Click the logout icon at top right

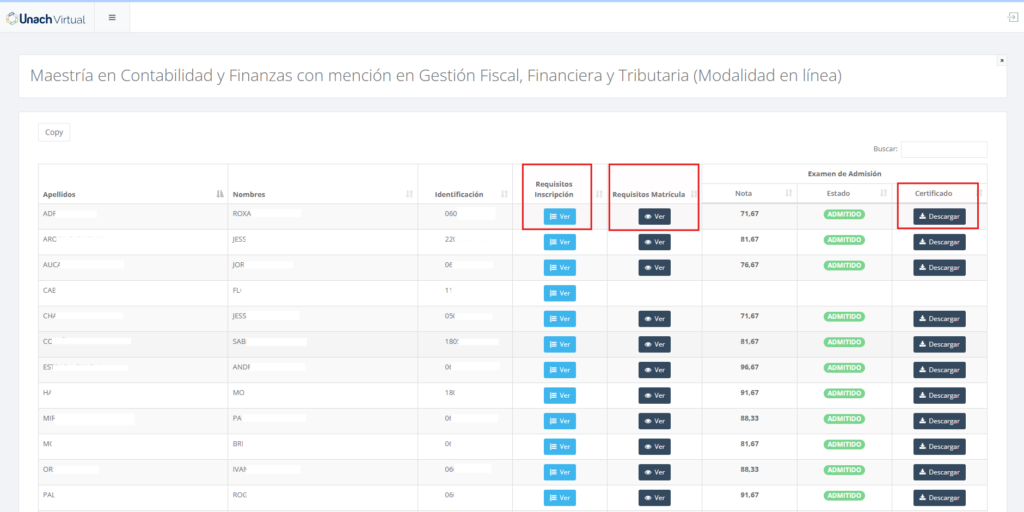tap(1012, 17)
